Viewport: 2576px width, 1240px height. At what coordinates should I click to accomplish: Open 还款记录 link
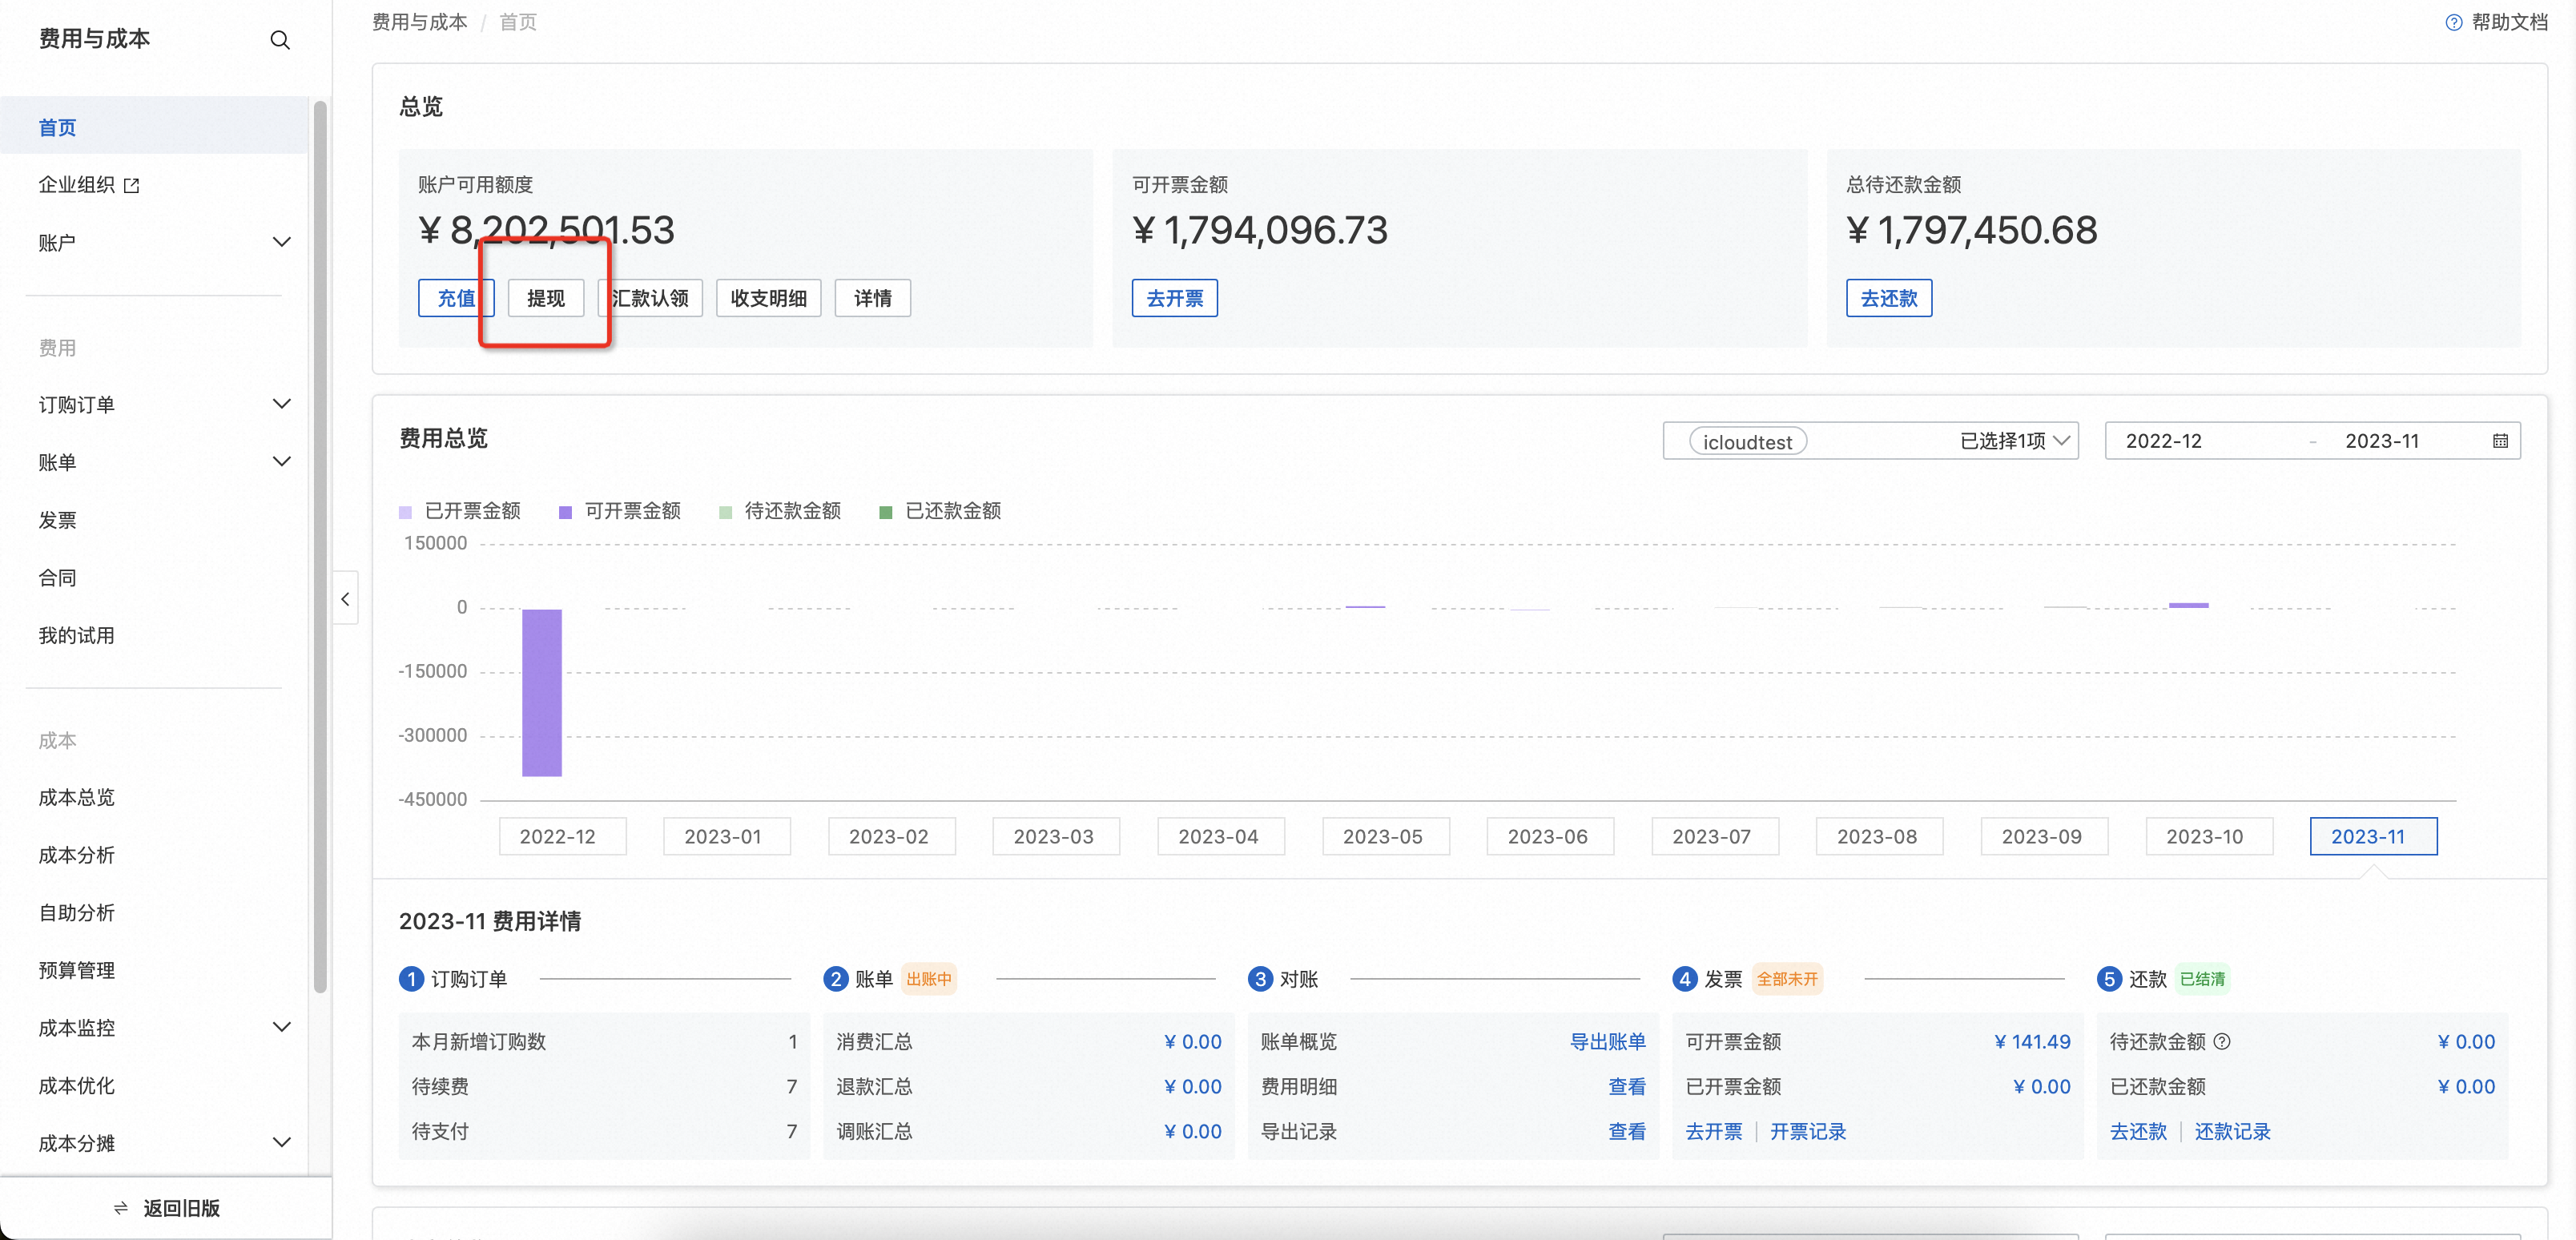pyautogui.click(x=2233, y=1131)
